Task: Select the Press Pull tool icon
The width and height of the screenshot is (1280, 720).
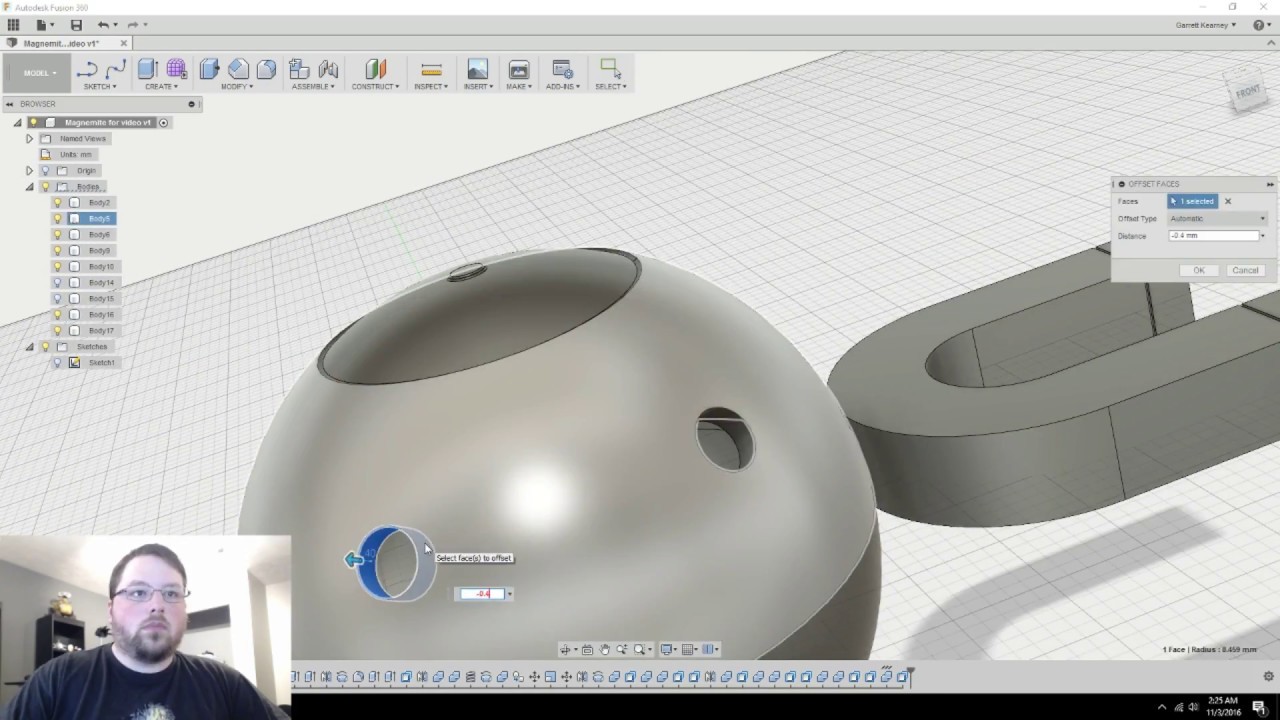Action: [x=209, y=69]
